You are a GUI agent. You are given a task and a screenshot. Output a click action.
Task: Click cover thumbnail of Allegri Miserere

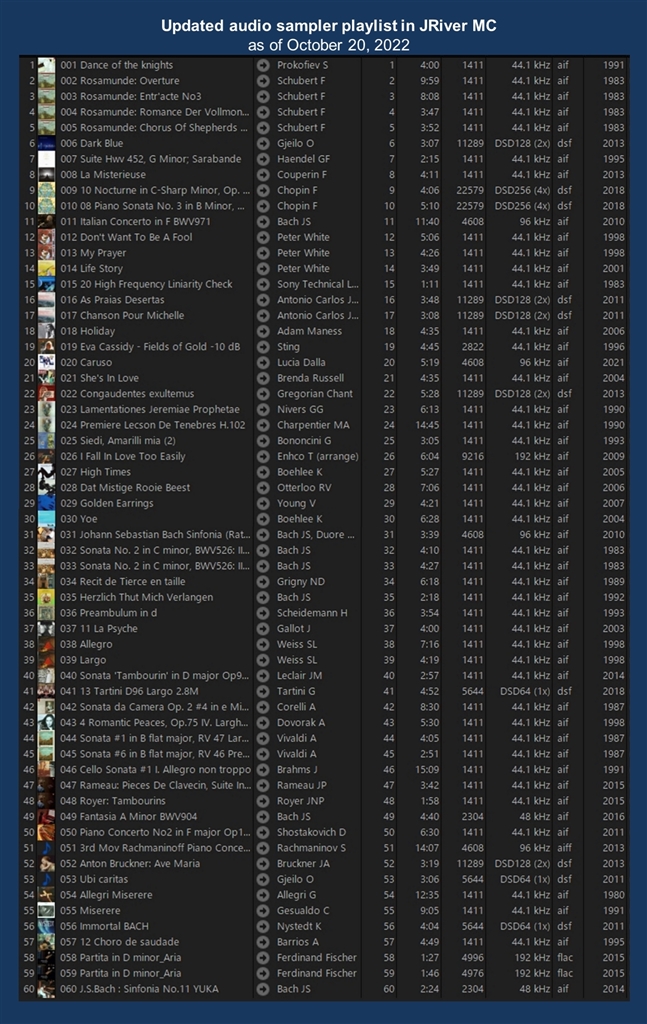46,895
